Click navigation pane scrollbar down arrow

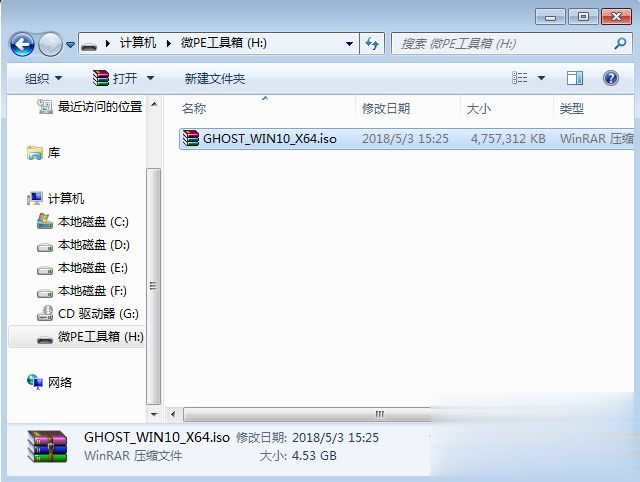click(x=154, y=415)
